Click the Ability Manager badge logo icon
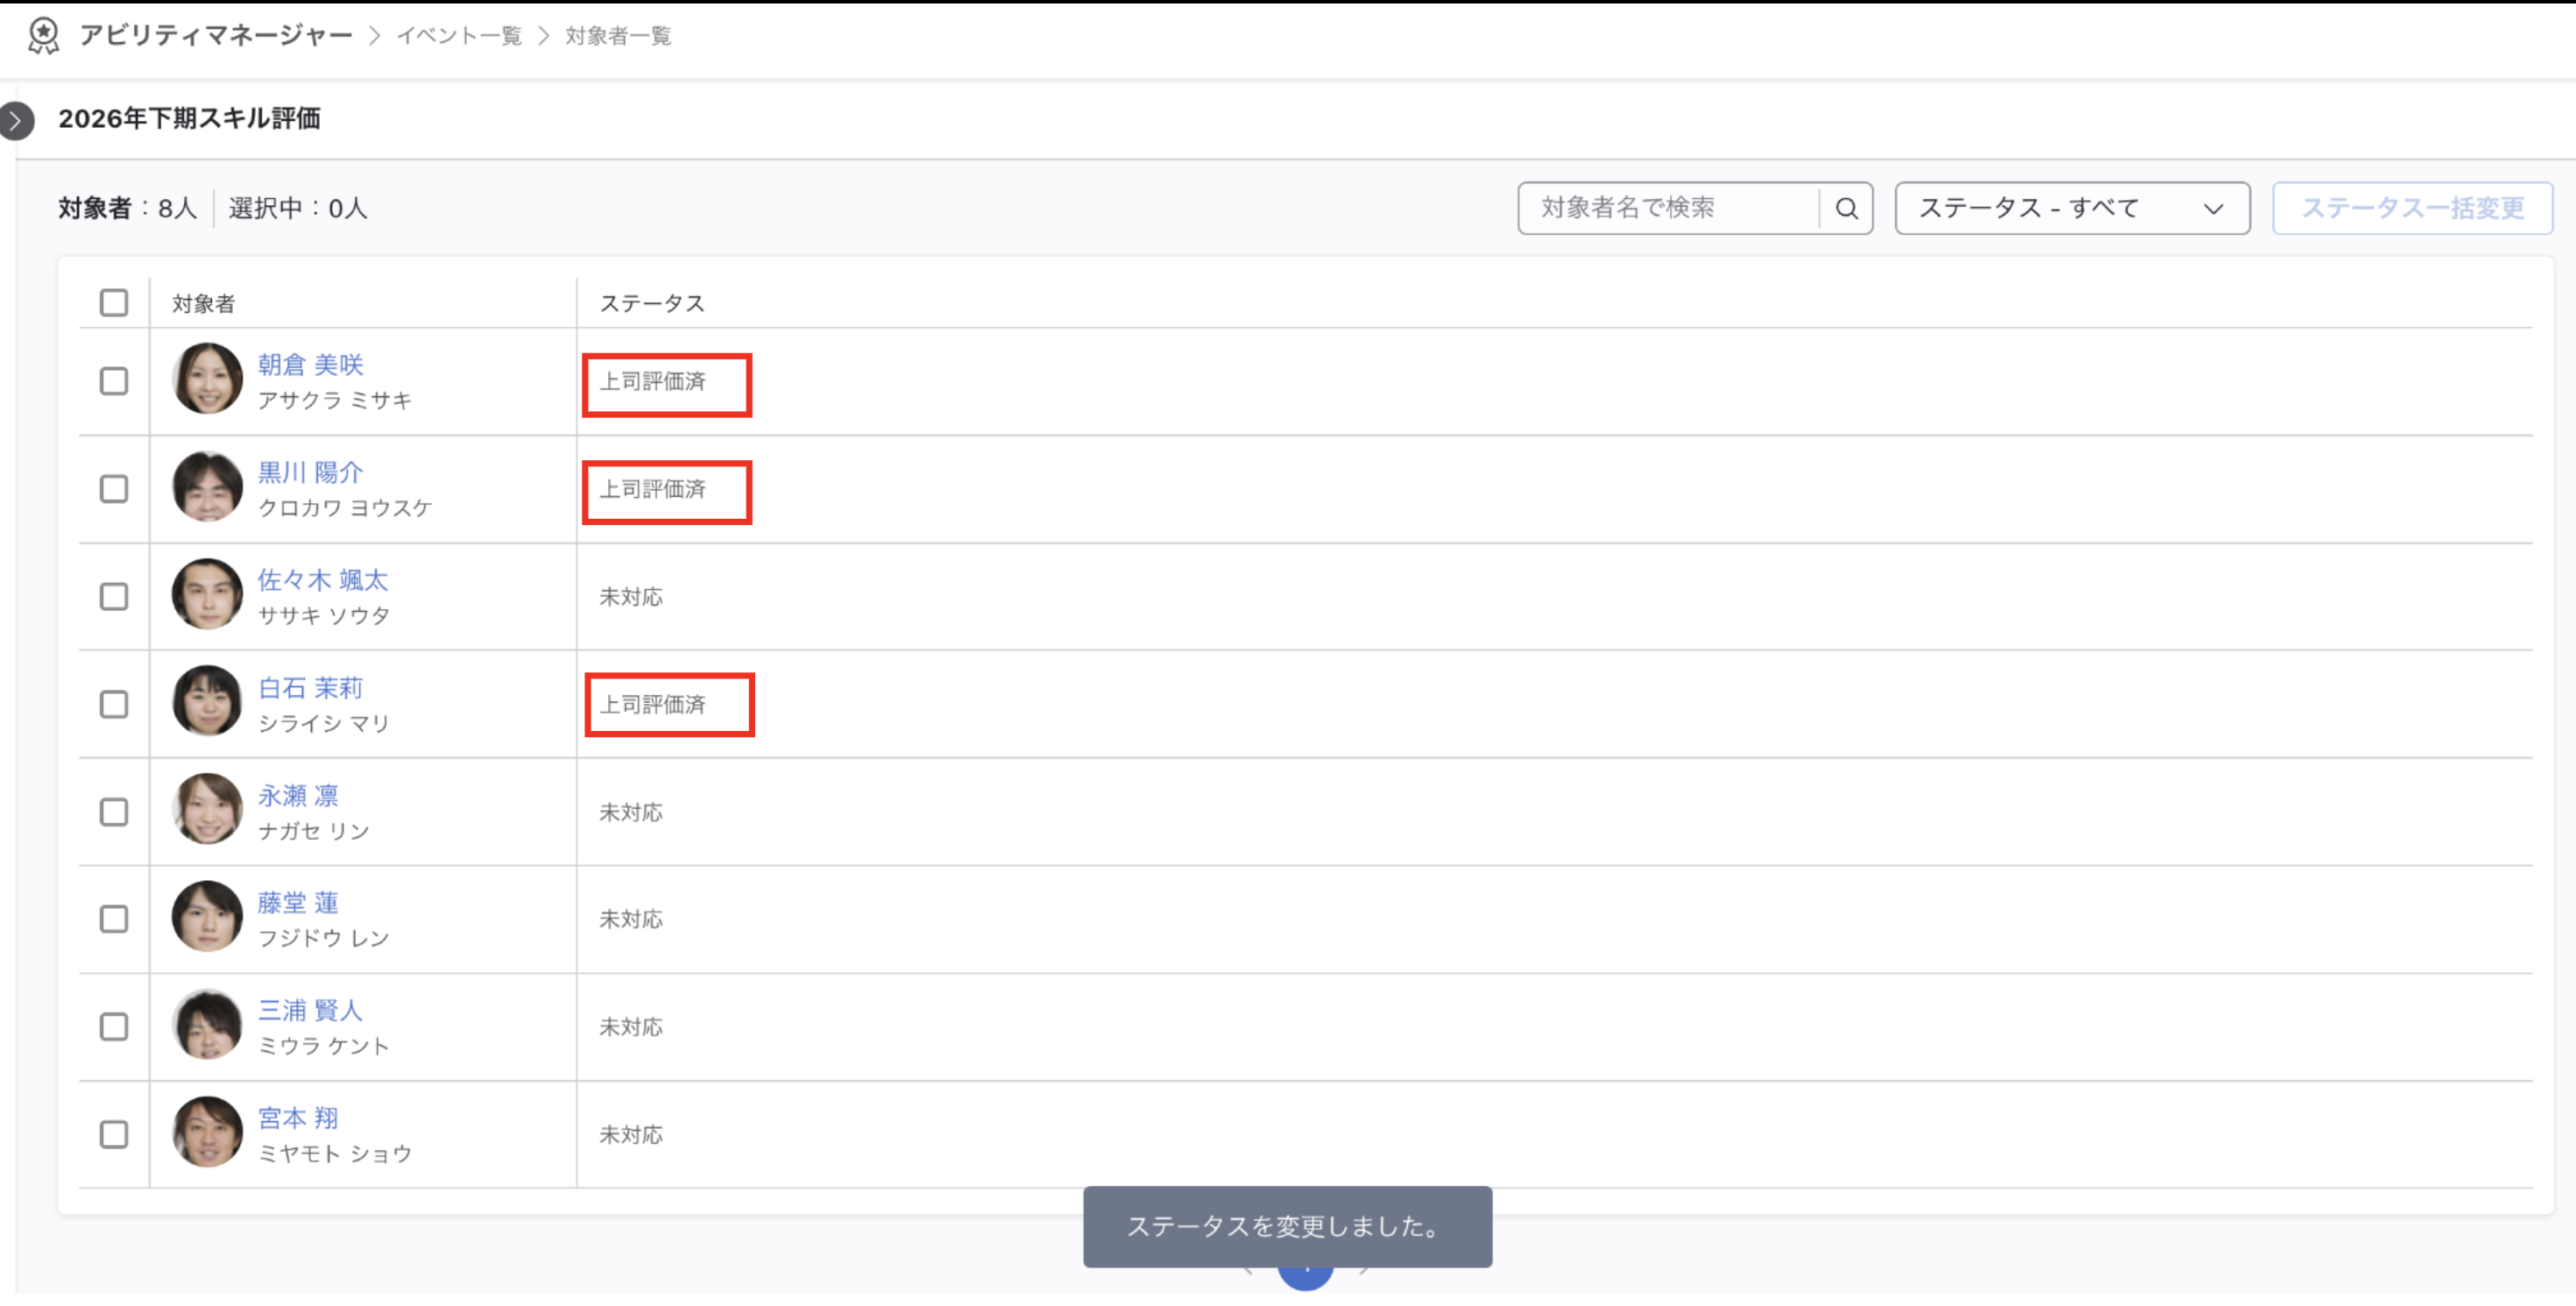2576x1306 pixels. click(43, 36)
